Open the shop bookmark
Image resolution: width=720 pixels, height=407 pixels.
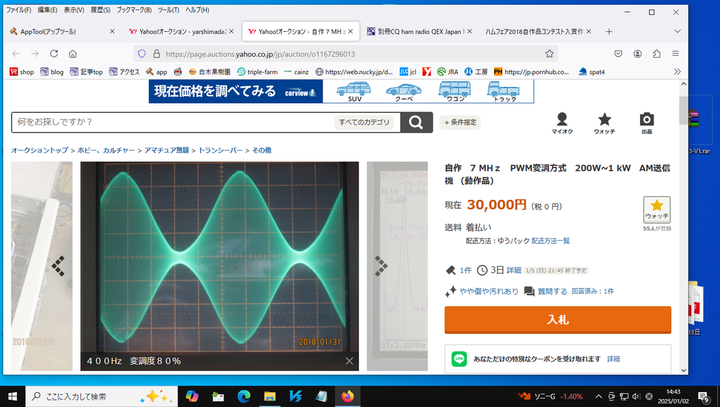(22, 72)
